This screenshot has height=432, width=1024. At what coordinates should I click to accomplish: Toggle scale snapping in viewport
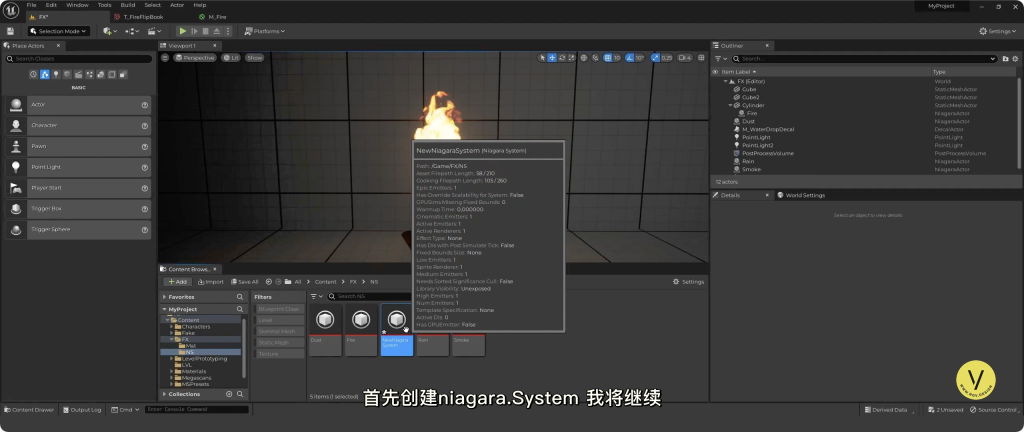tap(655, 57)
